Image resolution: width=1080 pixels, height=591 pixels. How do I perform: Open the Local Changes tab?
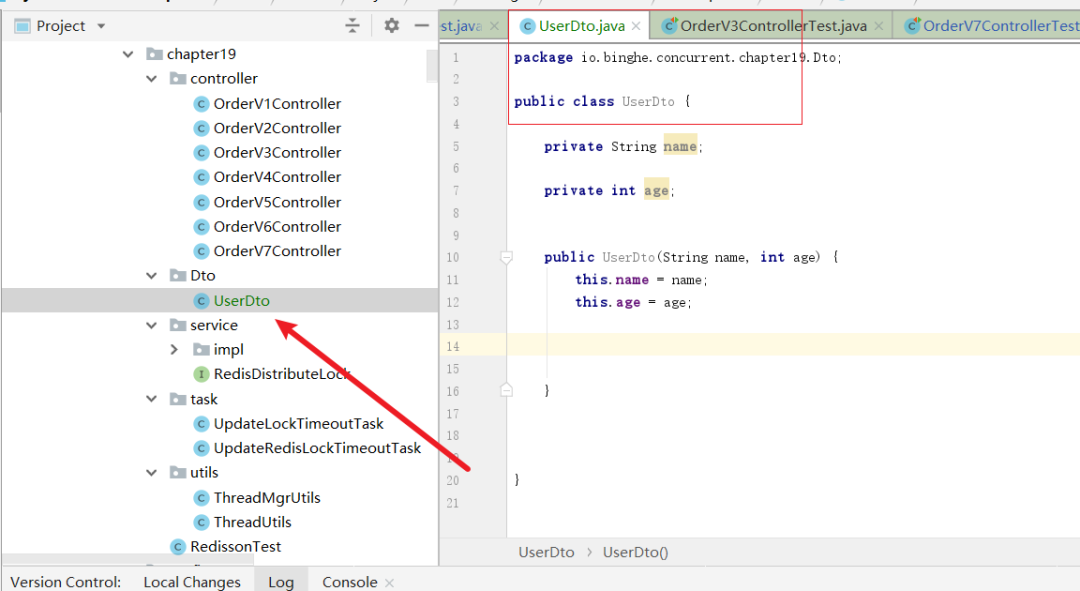[192, 582]
